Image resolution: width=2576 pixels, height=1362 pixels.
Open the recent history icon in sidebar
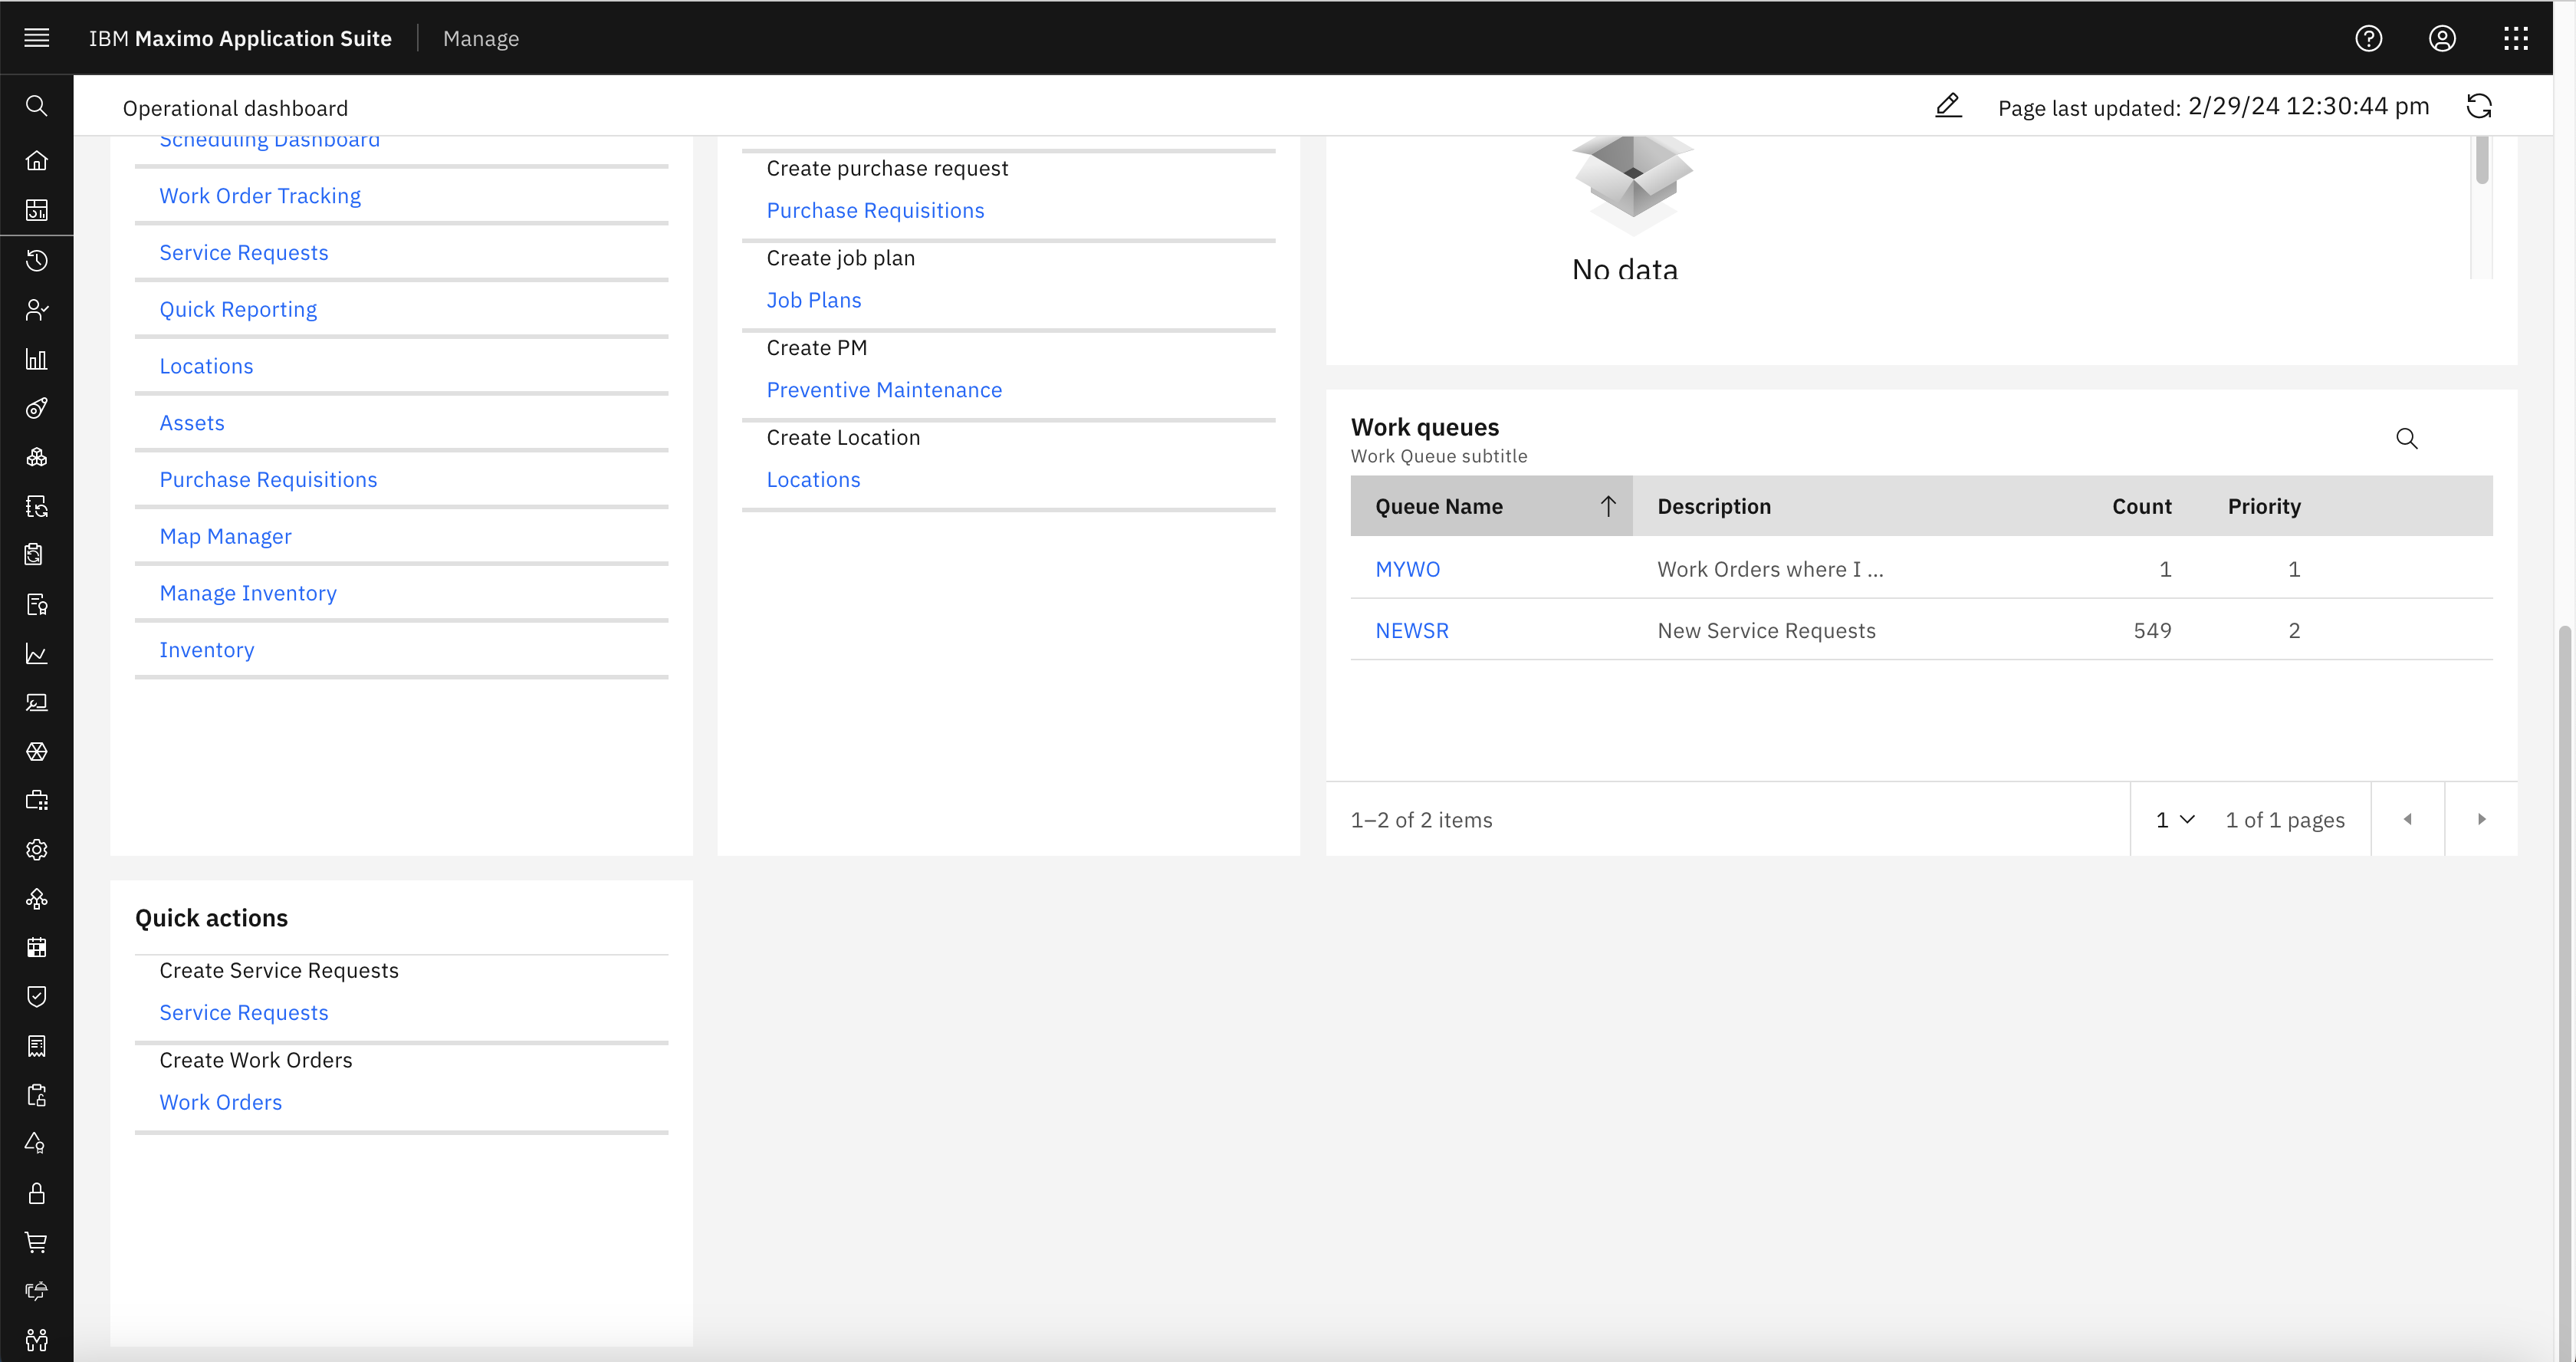(37, 261)
